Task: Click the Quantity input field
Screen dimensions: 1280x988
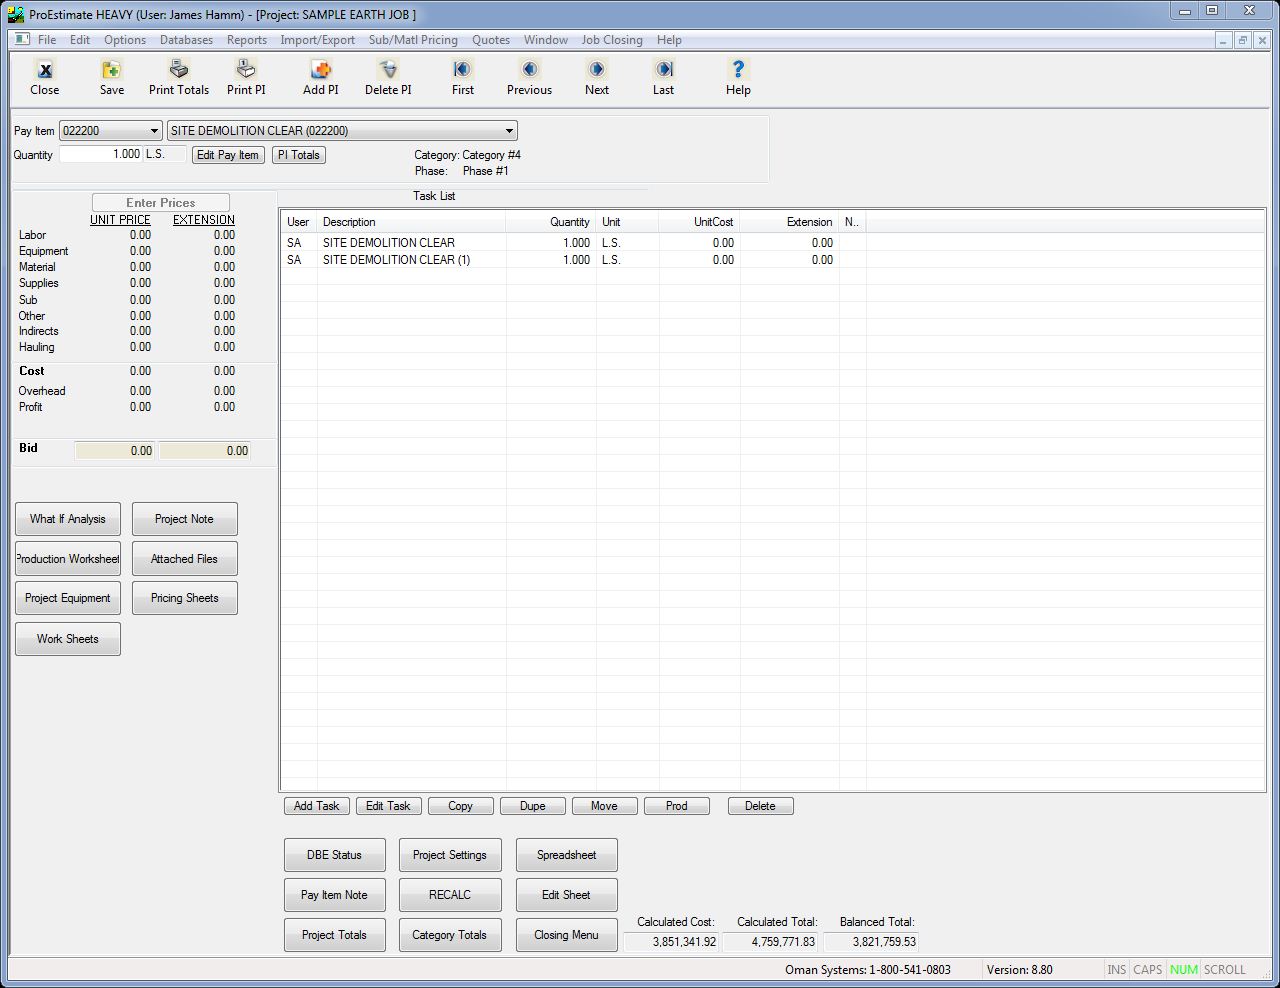Action: (101, 154)
